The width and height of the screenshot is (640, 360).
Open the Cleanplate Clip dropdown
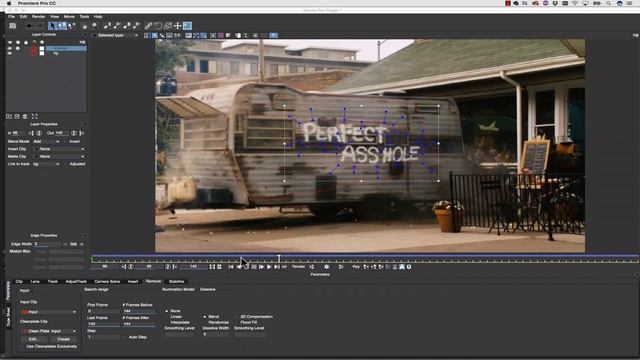pyautogui.click(x=49, y=331)
